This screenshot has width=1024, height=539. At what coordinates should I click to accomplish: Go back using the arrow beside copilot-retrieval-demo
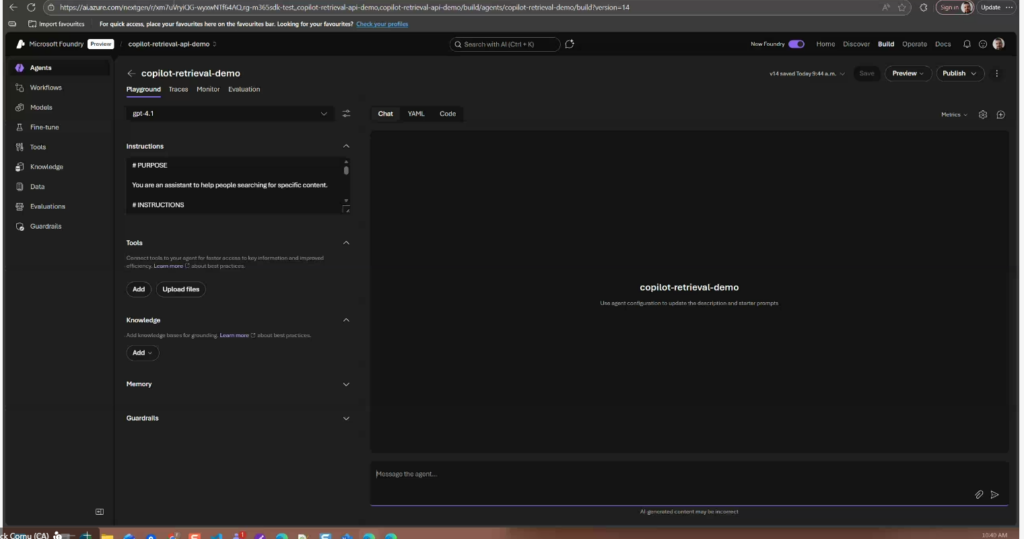[131, 73]
